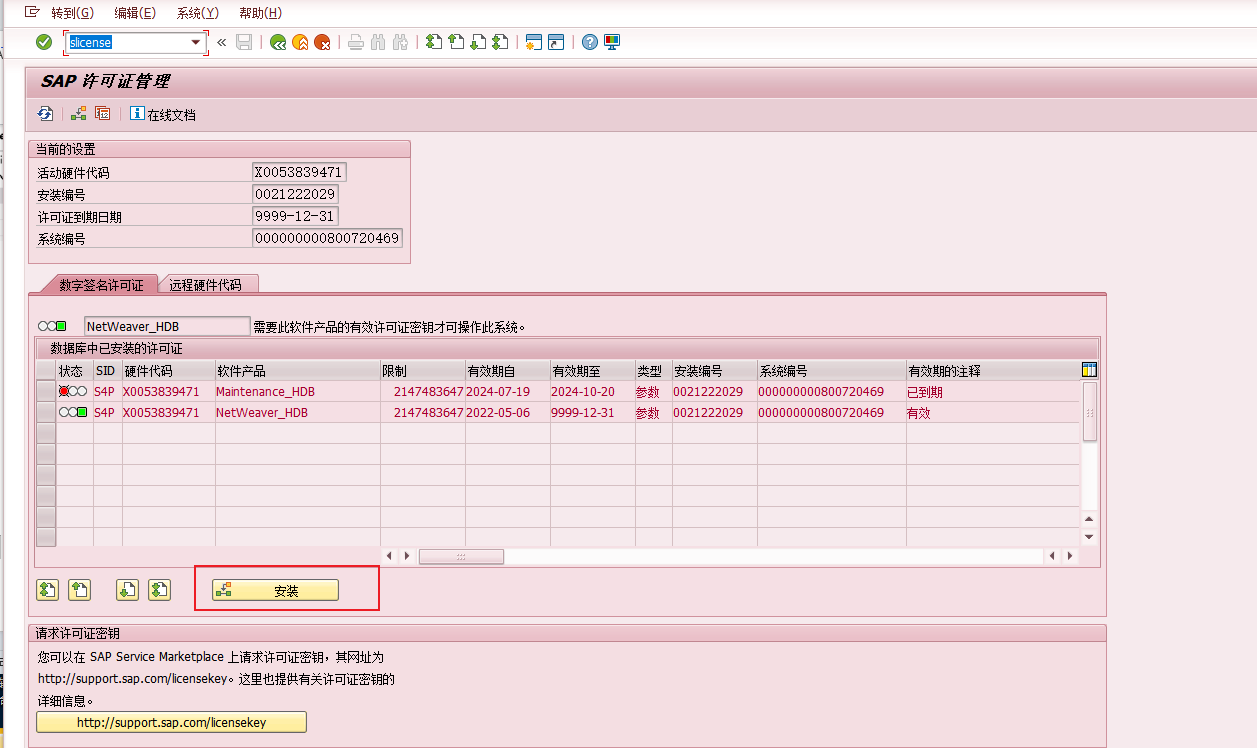Open 在线文档 info button
Screen dimensions: 1257x748
163,114
